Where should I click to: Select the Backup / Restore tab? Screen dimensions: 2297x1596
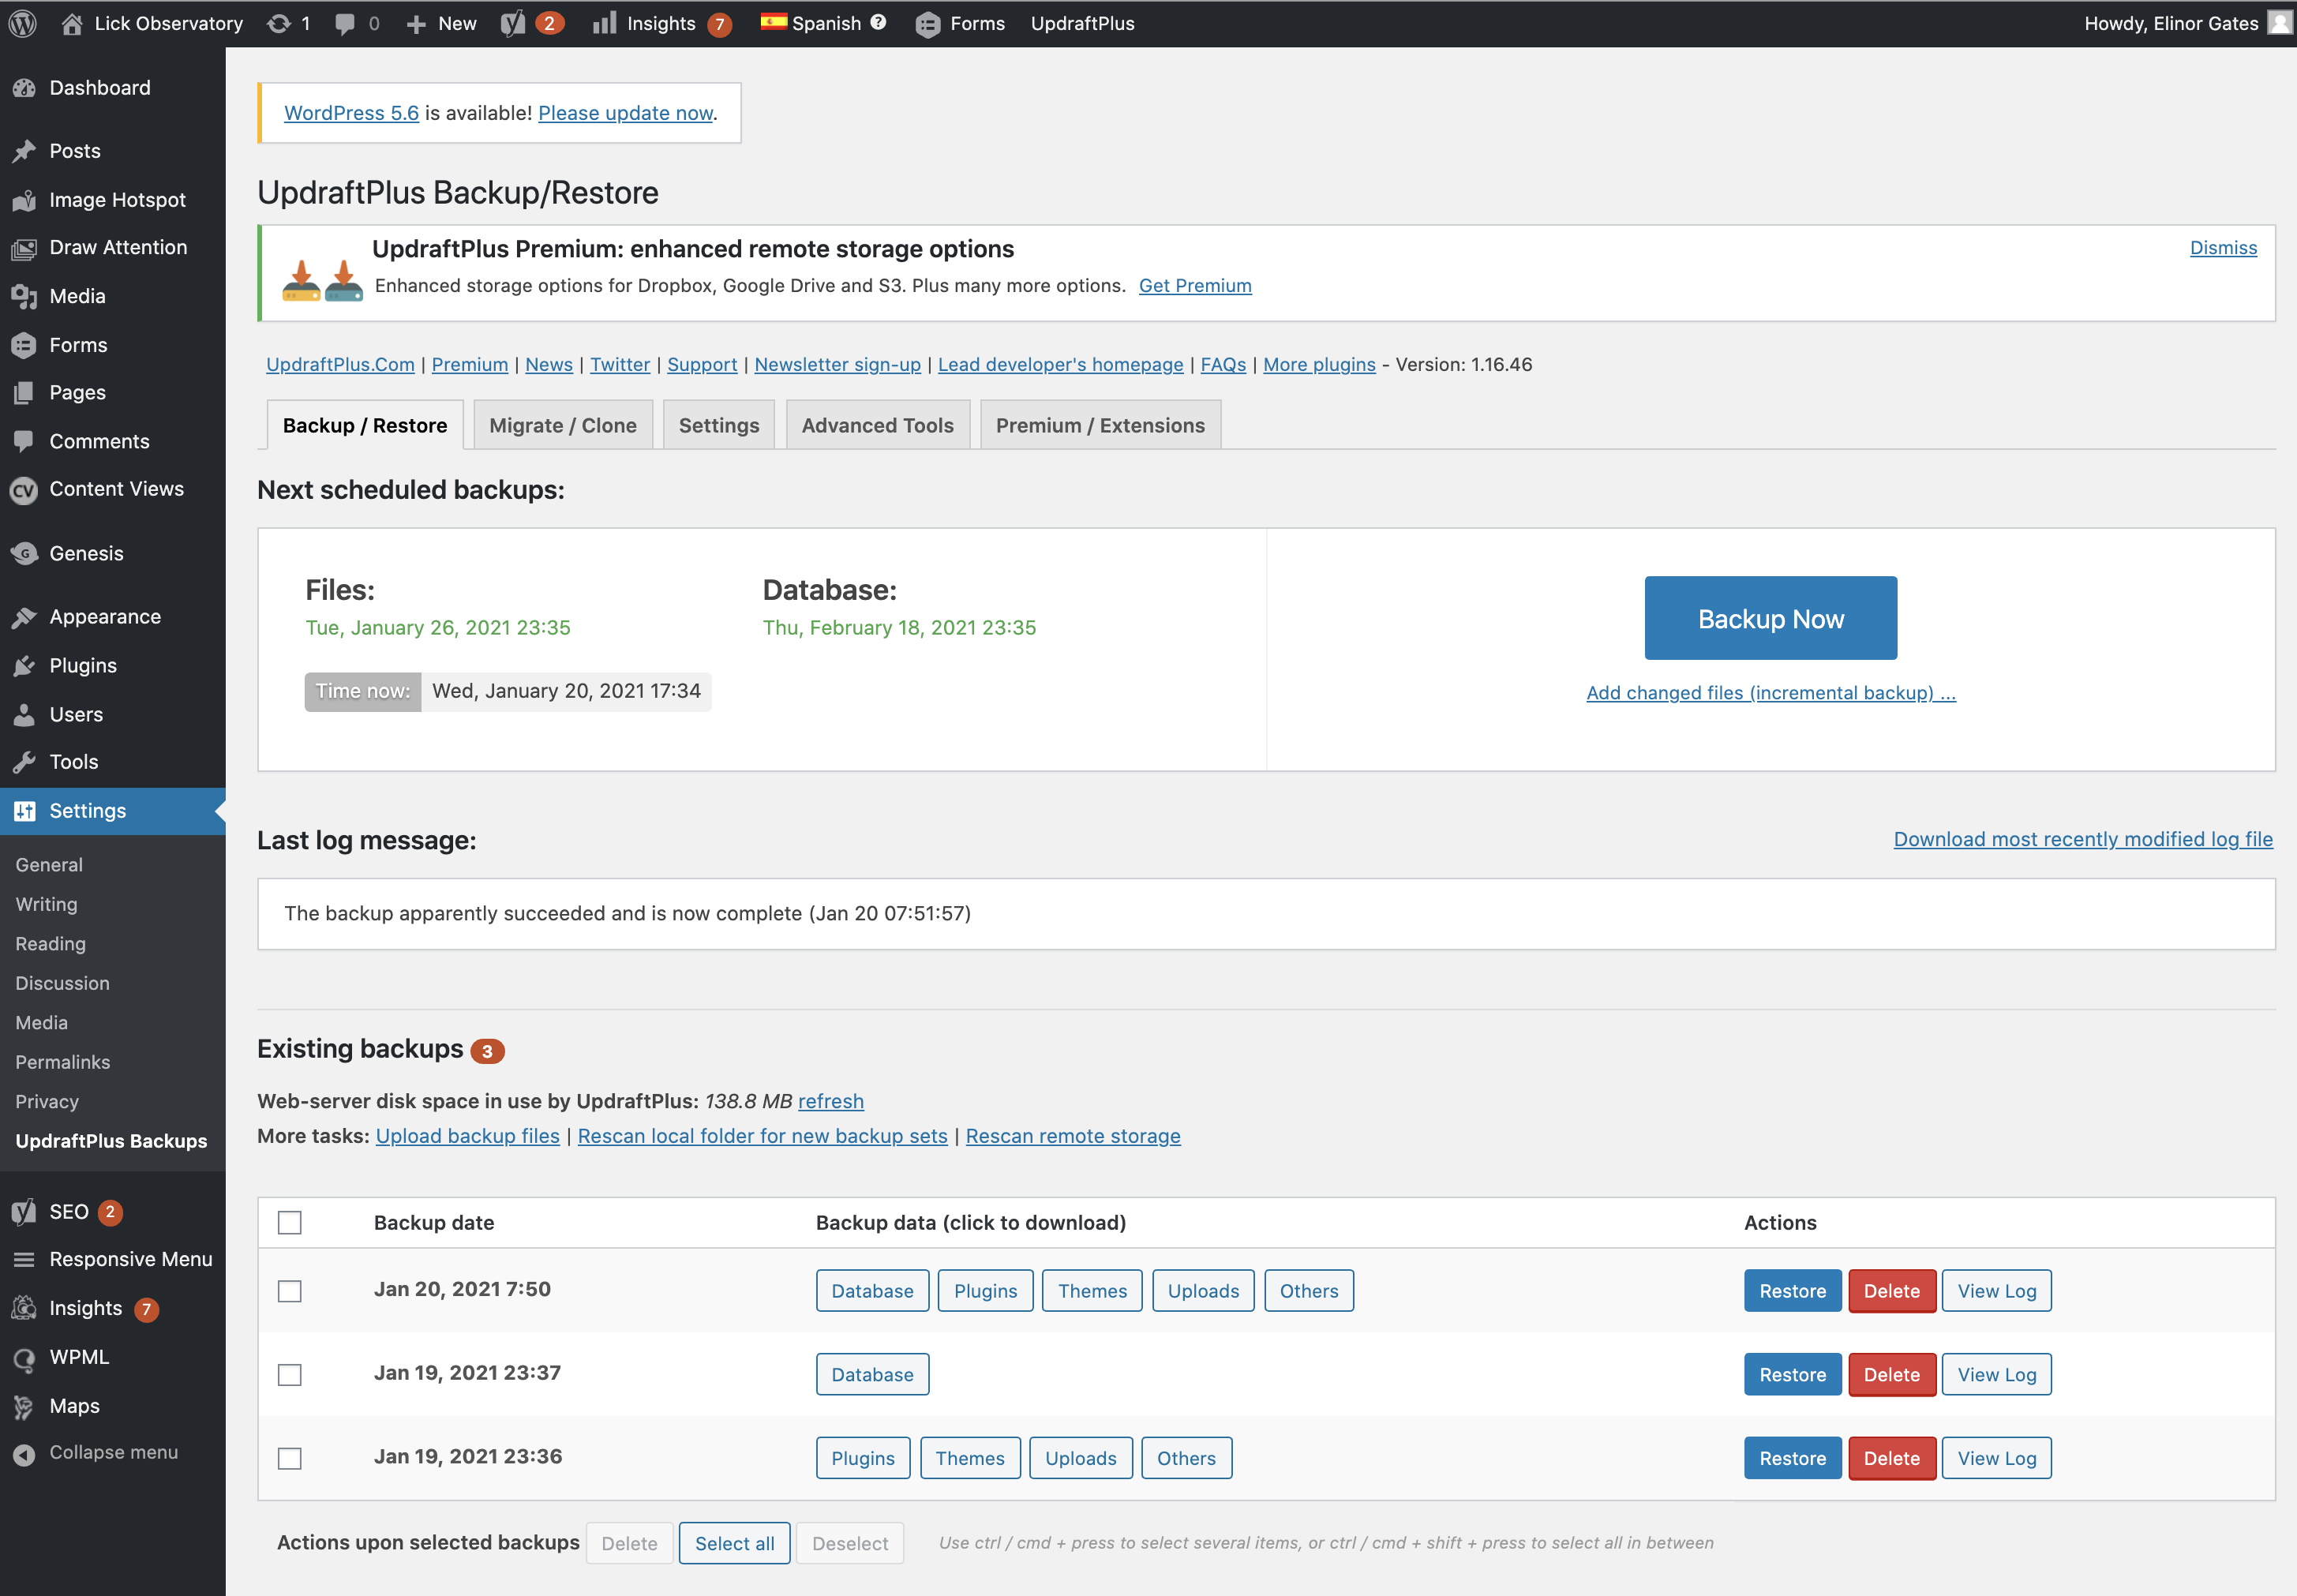[365, 425]
